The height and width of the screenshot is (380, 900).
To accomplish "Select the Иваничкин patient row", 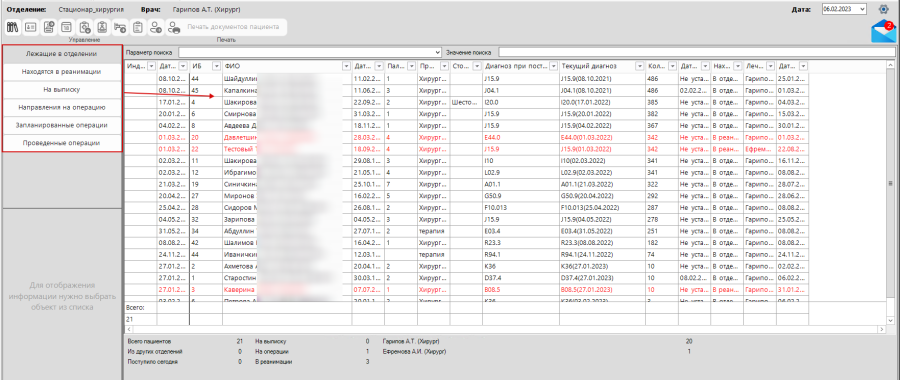I will (x=466, y=254).
